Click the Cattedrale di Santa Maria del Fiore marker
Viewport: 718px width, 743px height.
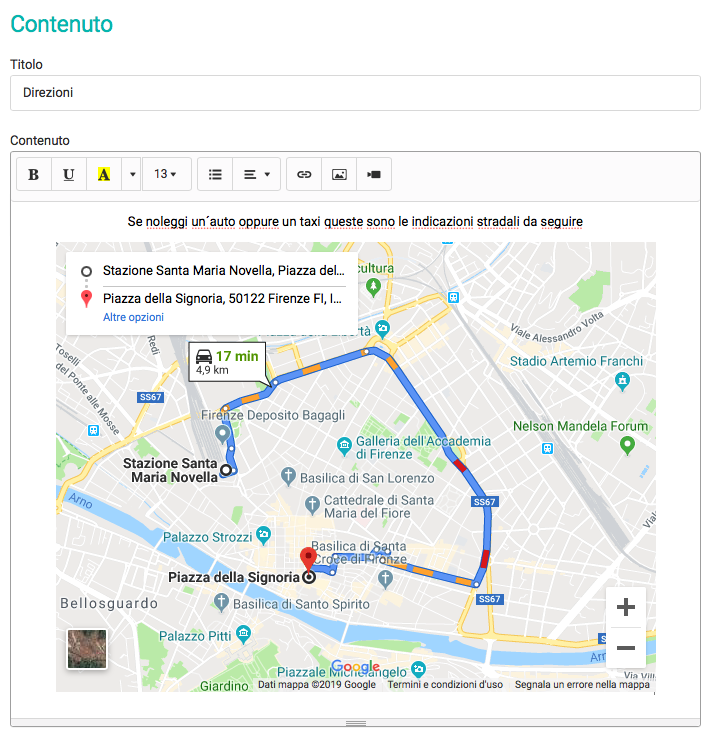coord(312,505)
